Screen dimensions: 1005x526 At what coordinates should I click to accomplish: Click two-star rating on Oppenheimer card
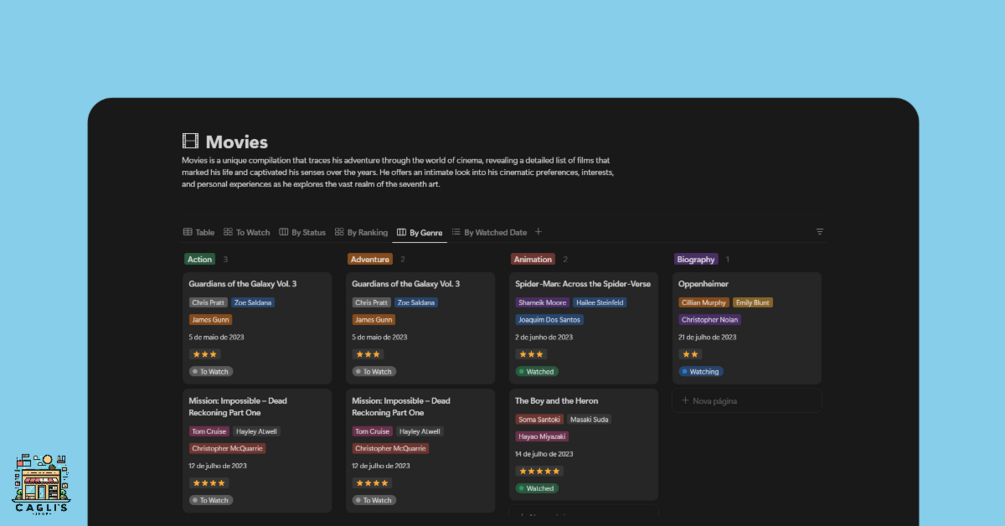point(690,354)
